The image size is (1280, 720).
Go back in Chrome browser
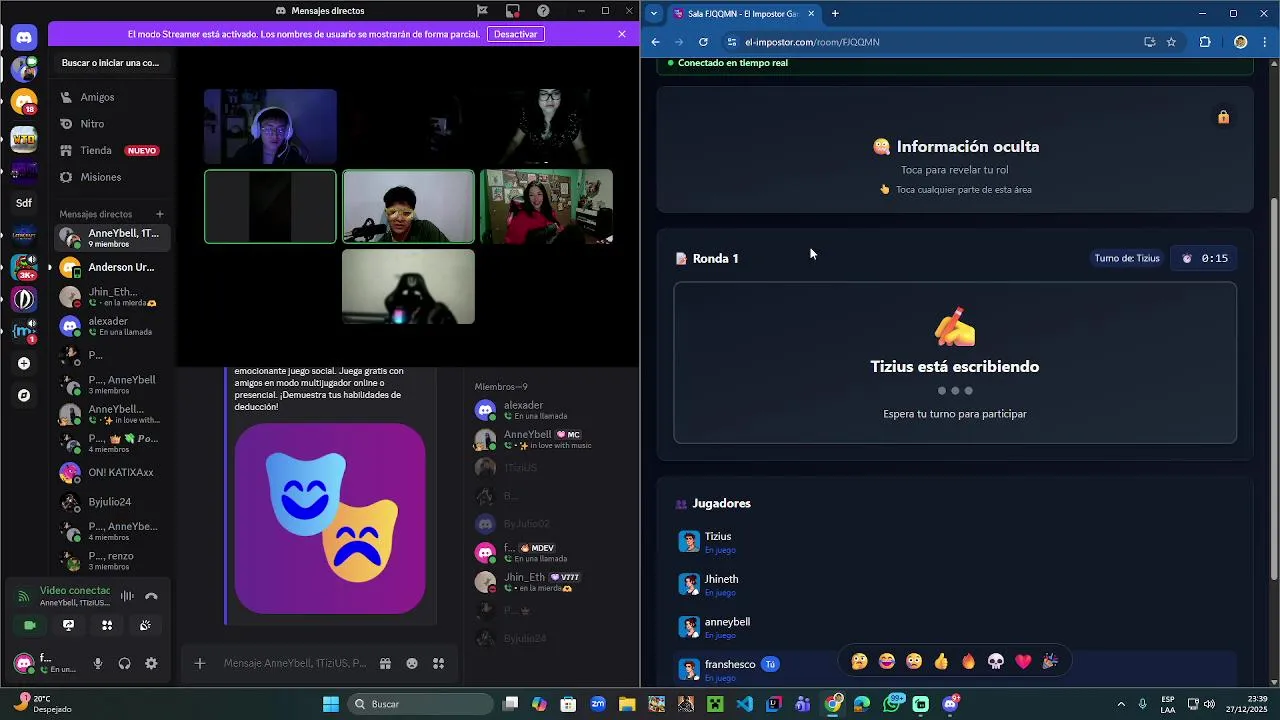[655, 42]
